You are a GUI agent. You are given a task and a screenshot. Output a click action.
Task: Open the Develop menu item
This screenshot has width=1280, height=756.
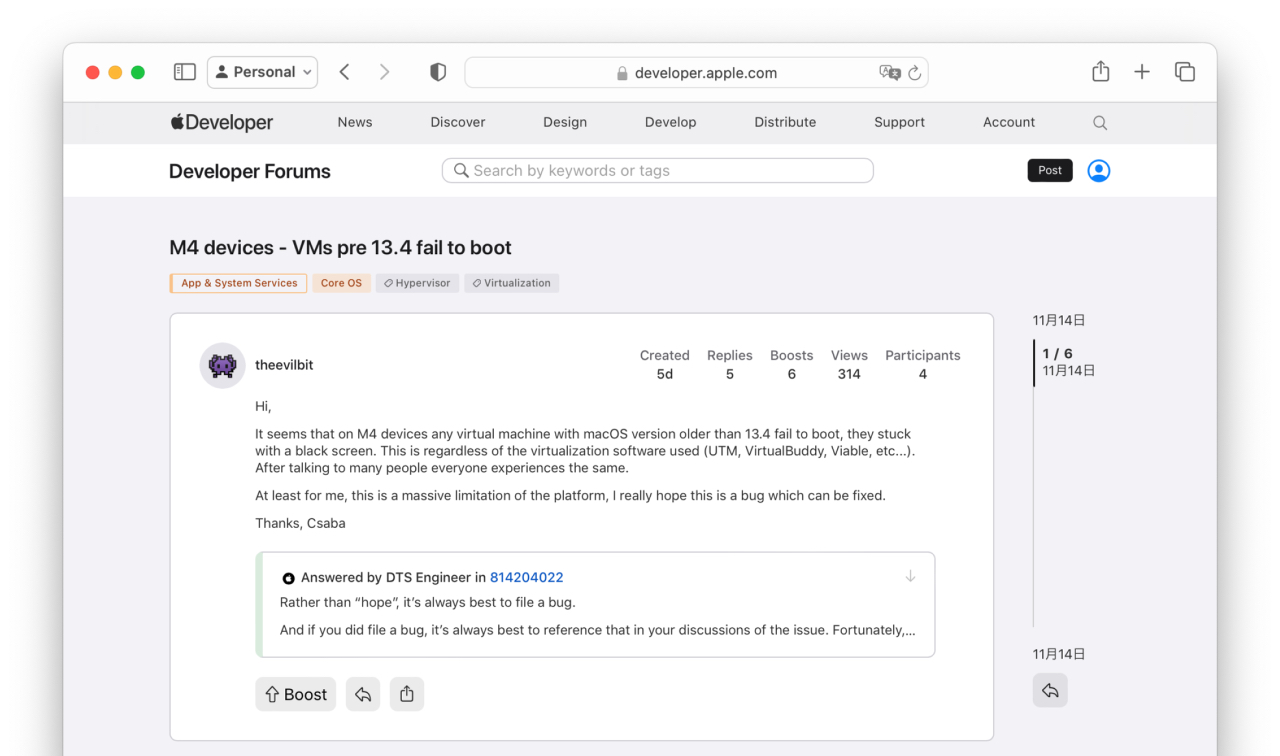coord(670,122)
